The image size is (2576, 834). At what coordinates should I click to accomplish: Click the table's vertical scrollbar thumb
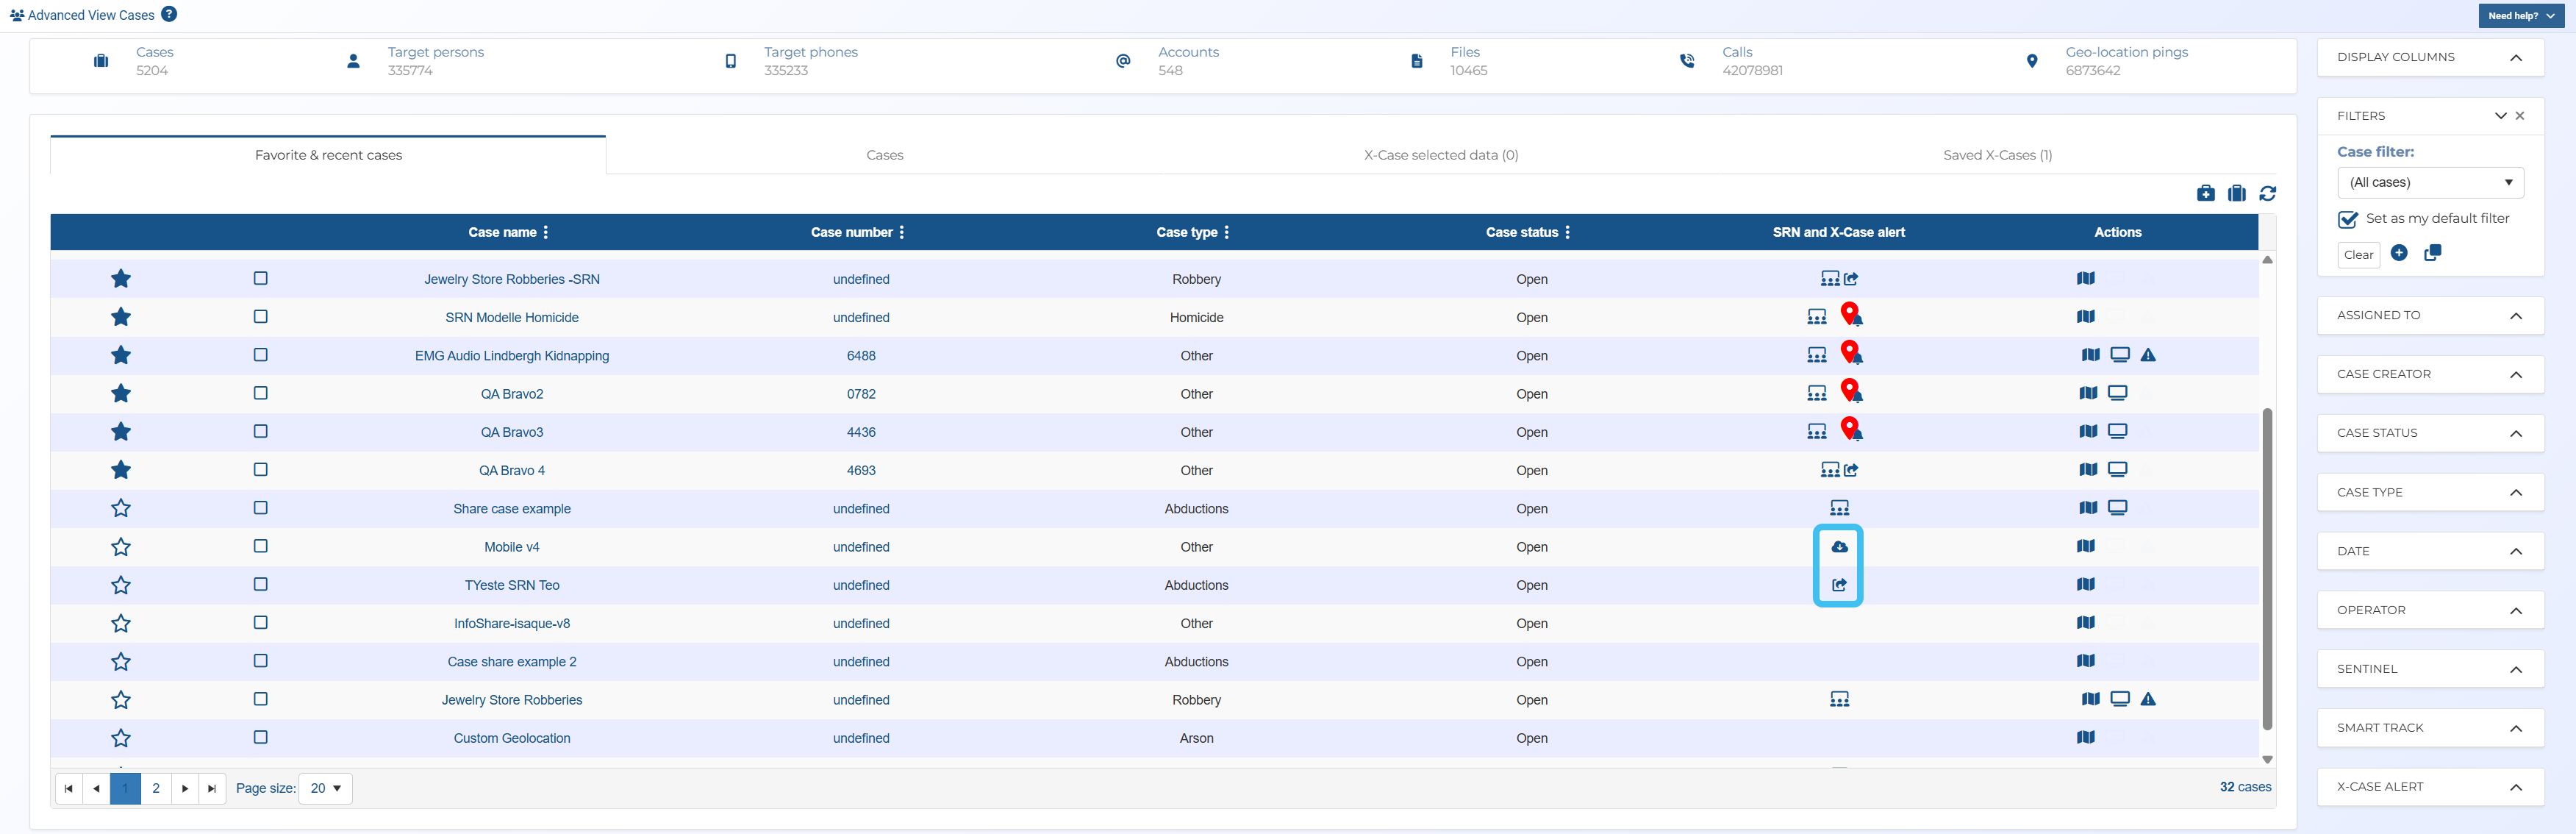tap(2267, 570)
